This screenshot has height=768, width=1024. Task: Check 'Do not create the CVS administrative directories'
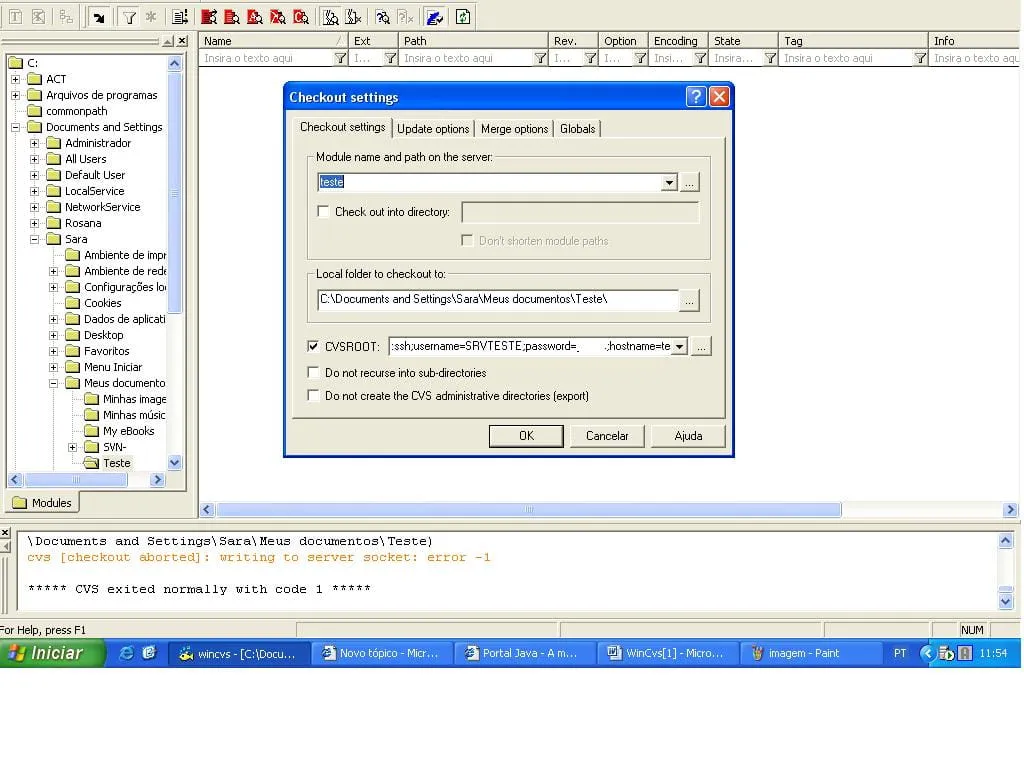pos(313,395)
